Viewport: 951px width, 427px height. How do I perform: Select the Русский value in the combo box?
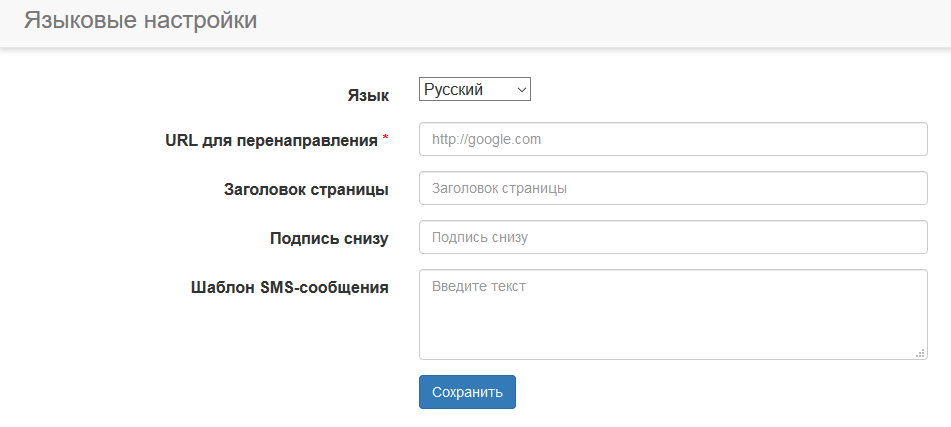(453, 90)
